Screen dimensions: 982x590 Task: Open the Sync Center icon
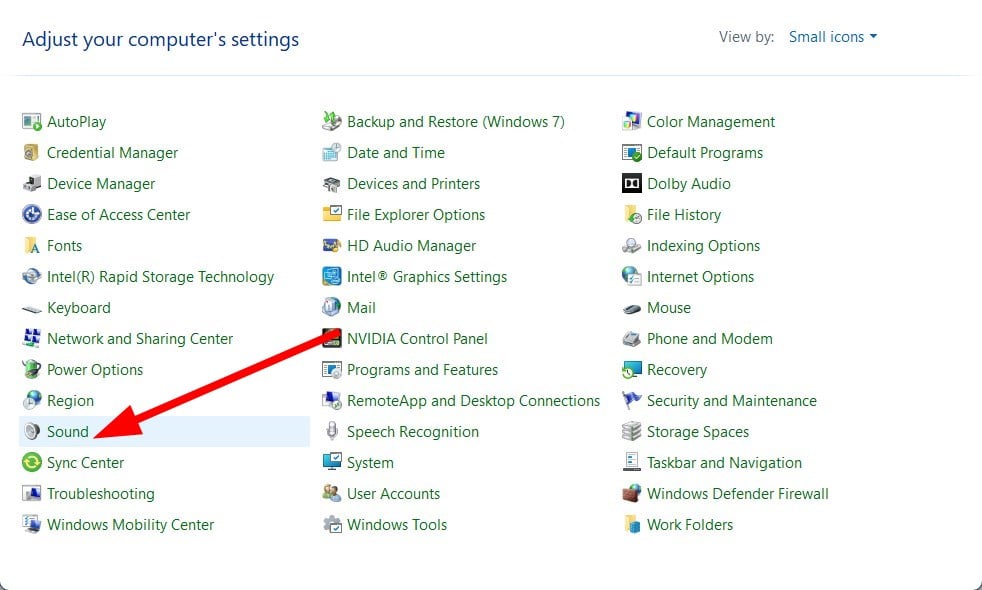(31, 463)
